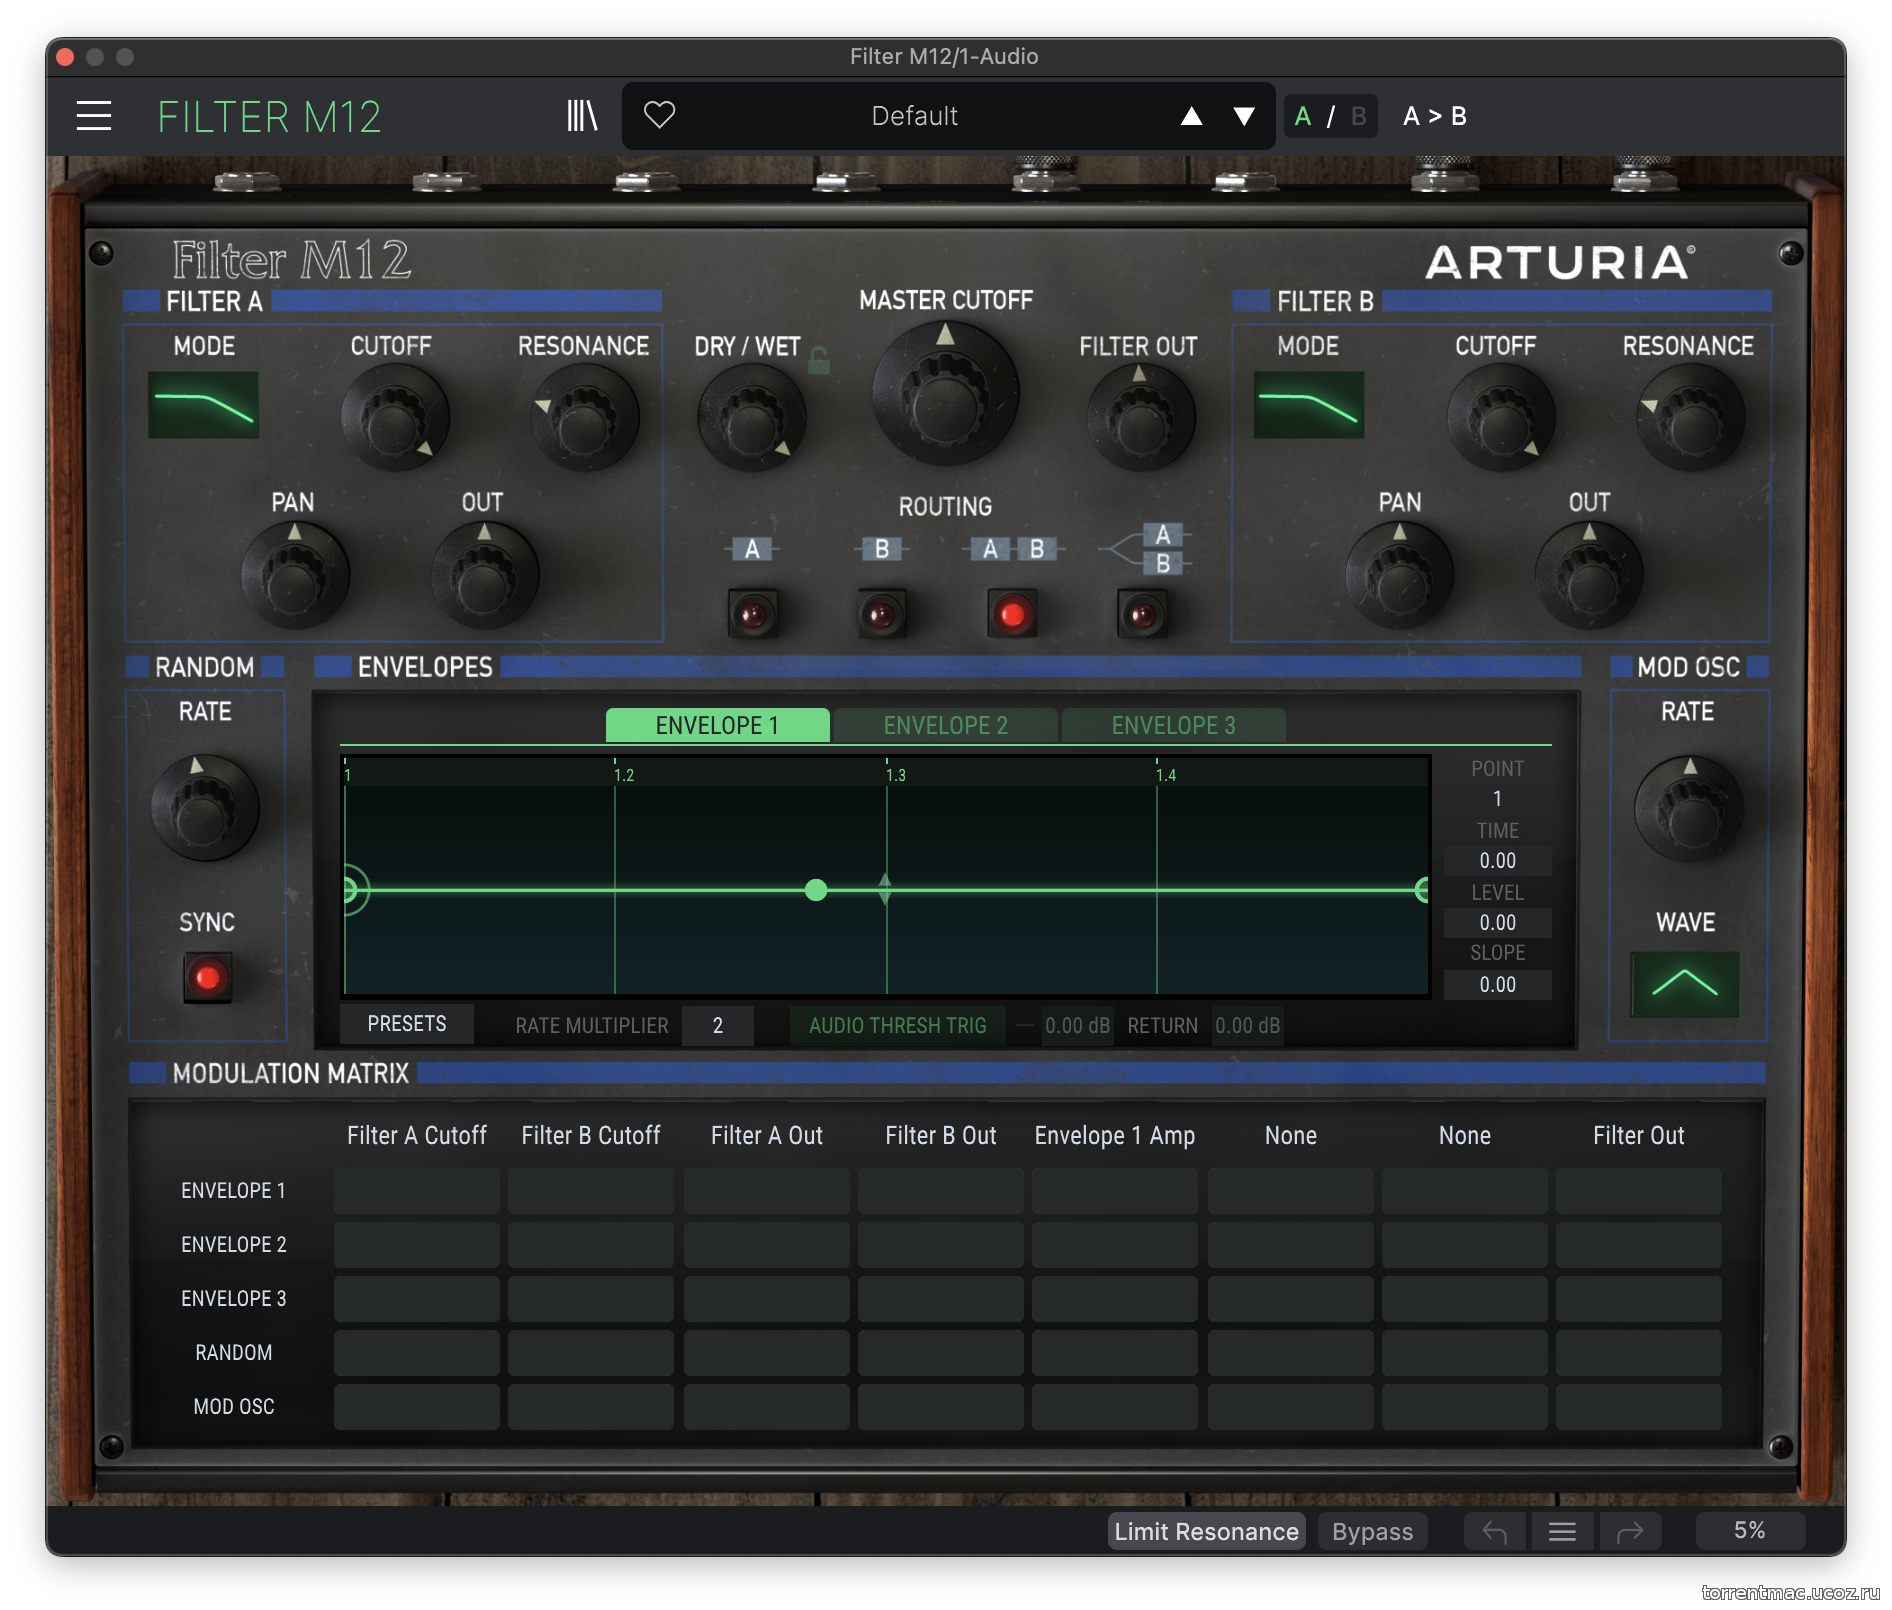Switch to the Envelope 2 tab

[945, 725]
